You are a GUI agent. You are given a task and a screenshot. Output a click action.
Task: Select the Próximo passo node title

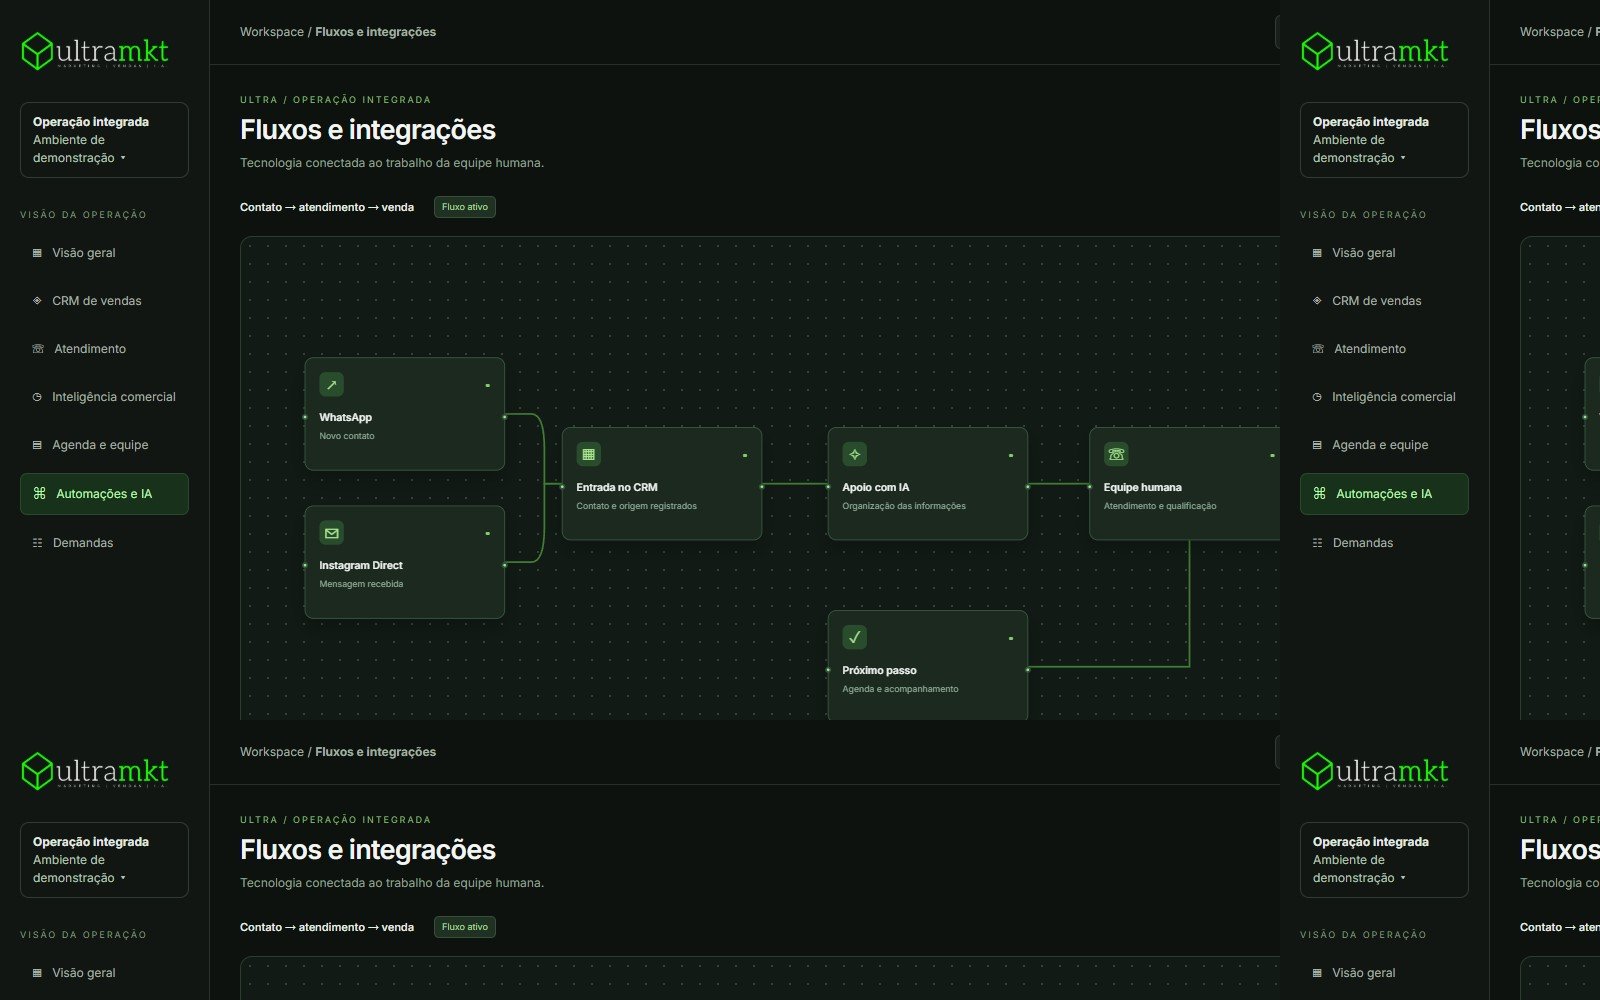879,671
